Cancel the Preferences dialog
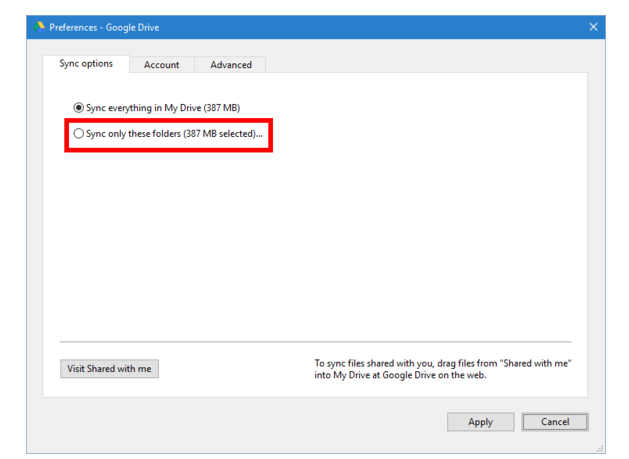Screen dimensions: 629x459 click(x=555, y=422)
